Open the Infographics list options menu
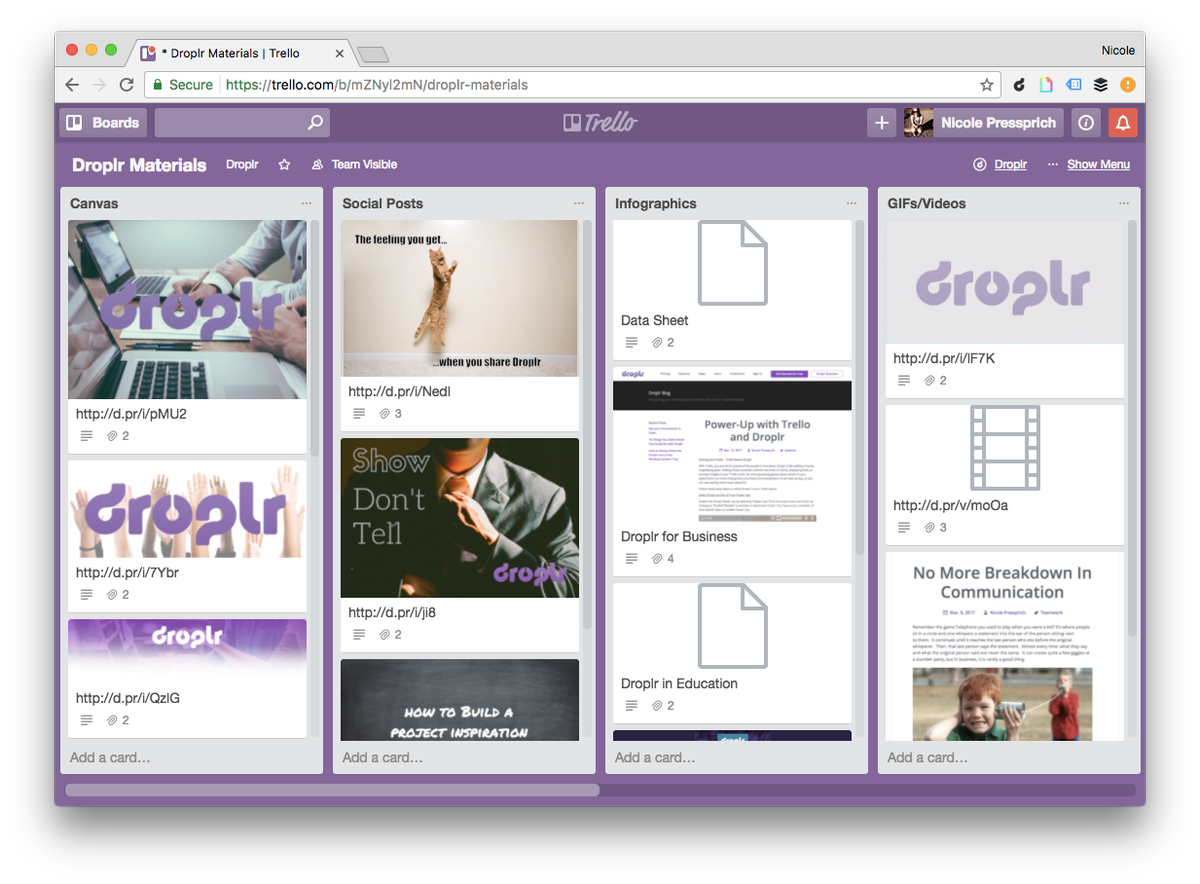 coord(851,203)
